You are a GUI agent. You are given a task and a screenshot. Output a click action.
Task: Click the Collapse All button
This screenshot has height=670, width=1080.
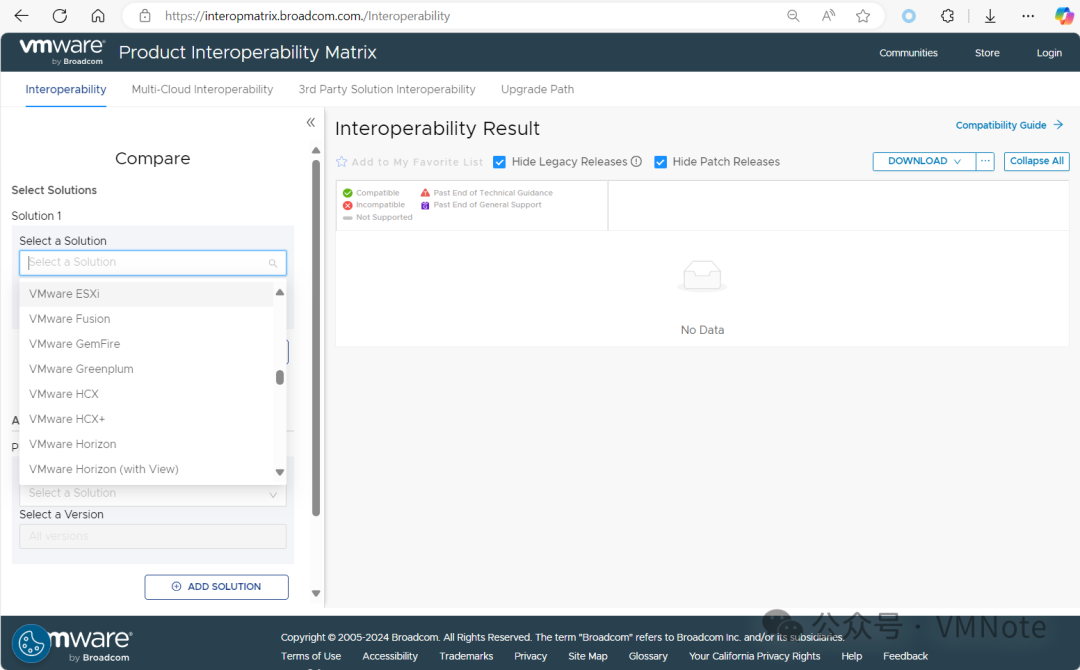point(1037,161)
